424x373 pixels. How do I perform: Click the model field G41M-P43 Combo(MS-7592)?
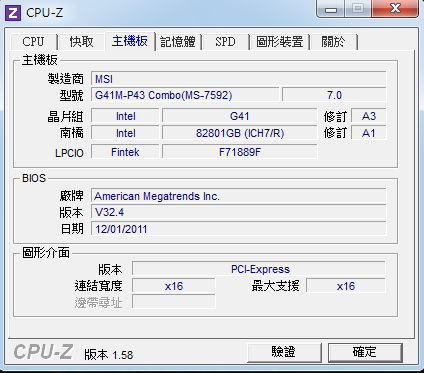pyautogui.click(x=185, y=95)
